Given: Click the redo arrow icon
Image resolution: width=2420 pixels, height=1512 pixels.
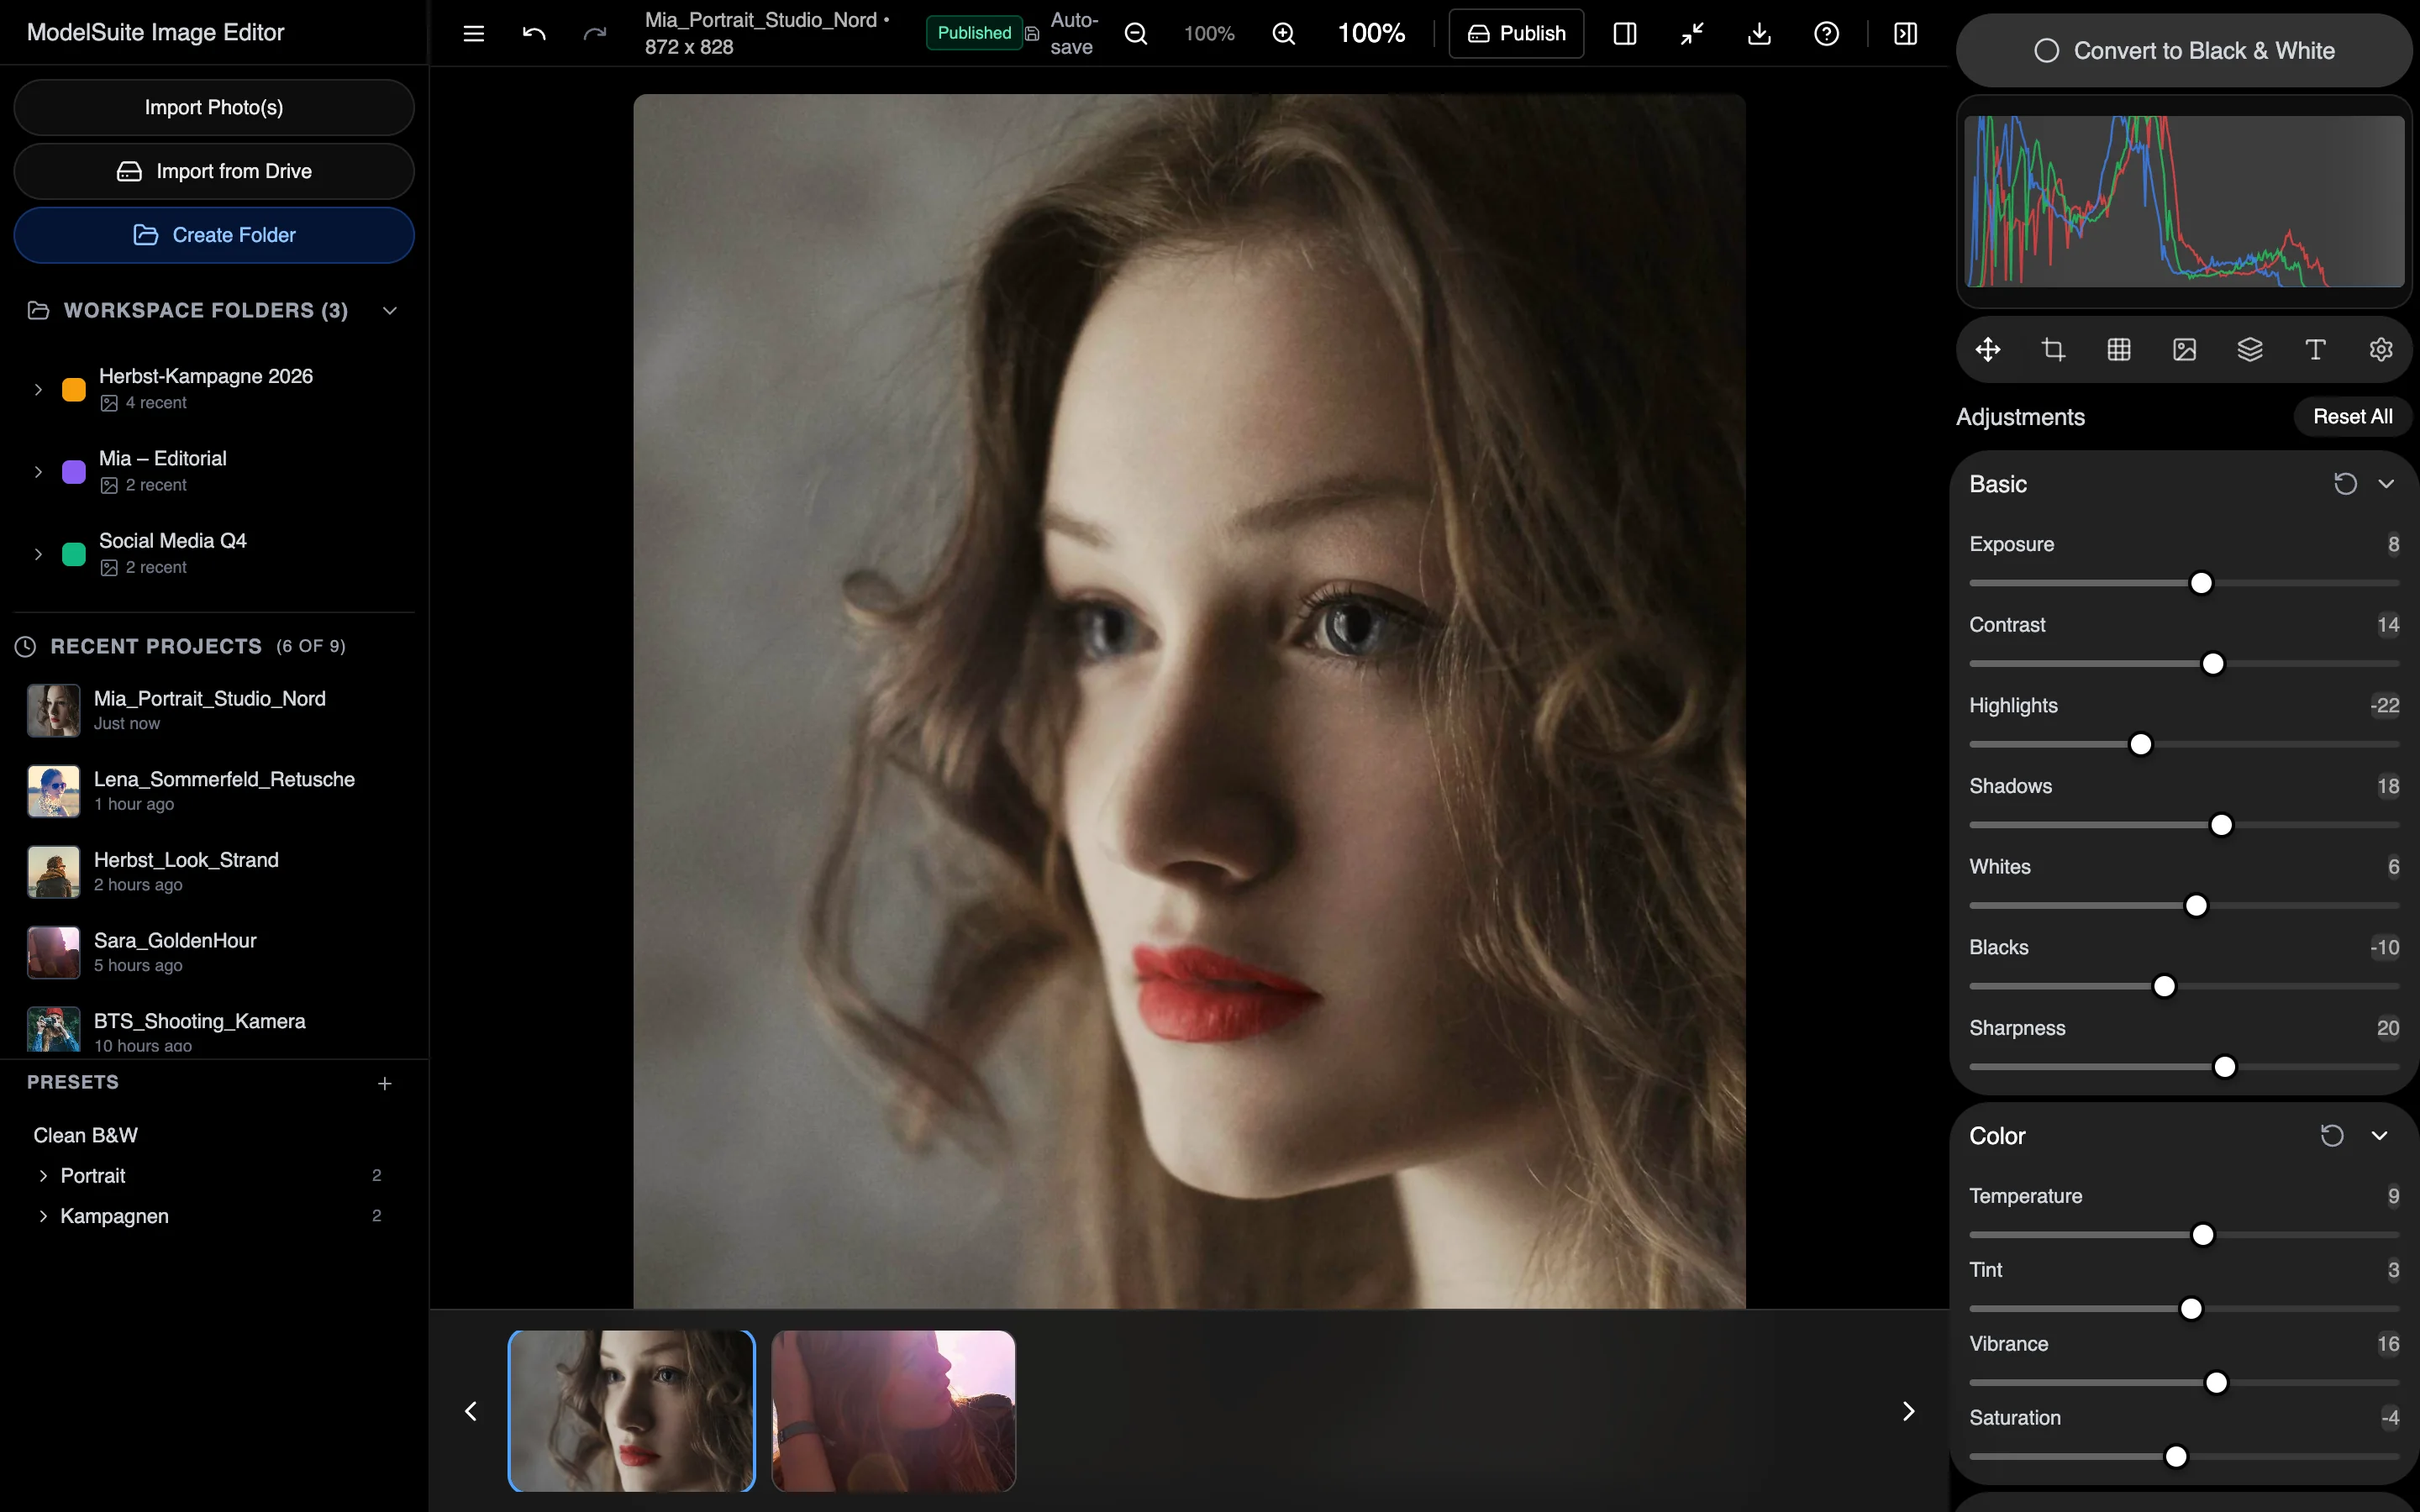Looking at the screenshot, I should pyautogui.click(x=595, y=34).
